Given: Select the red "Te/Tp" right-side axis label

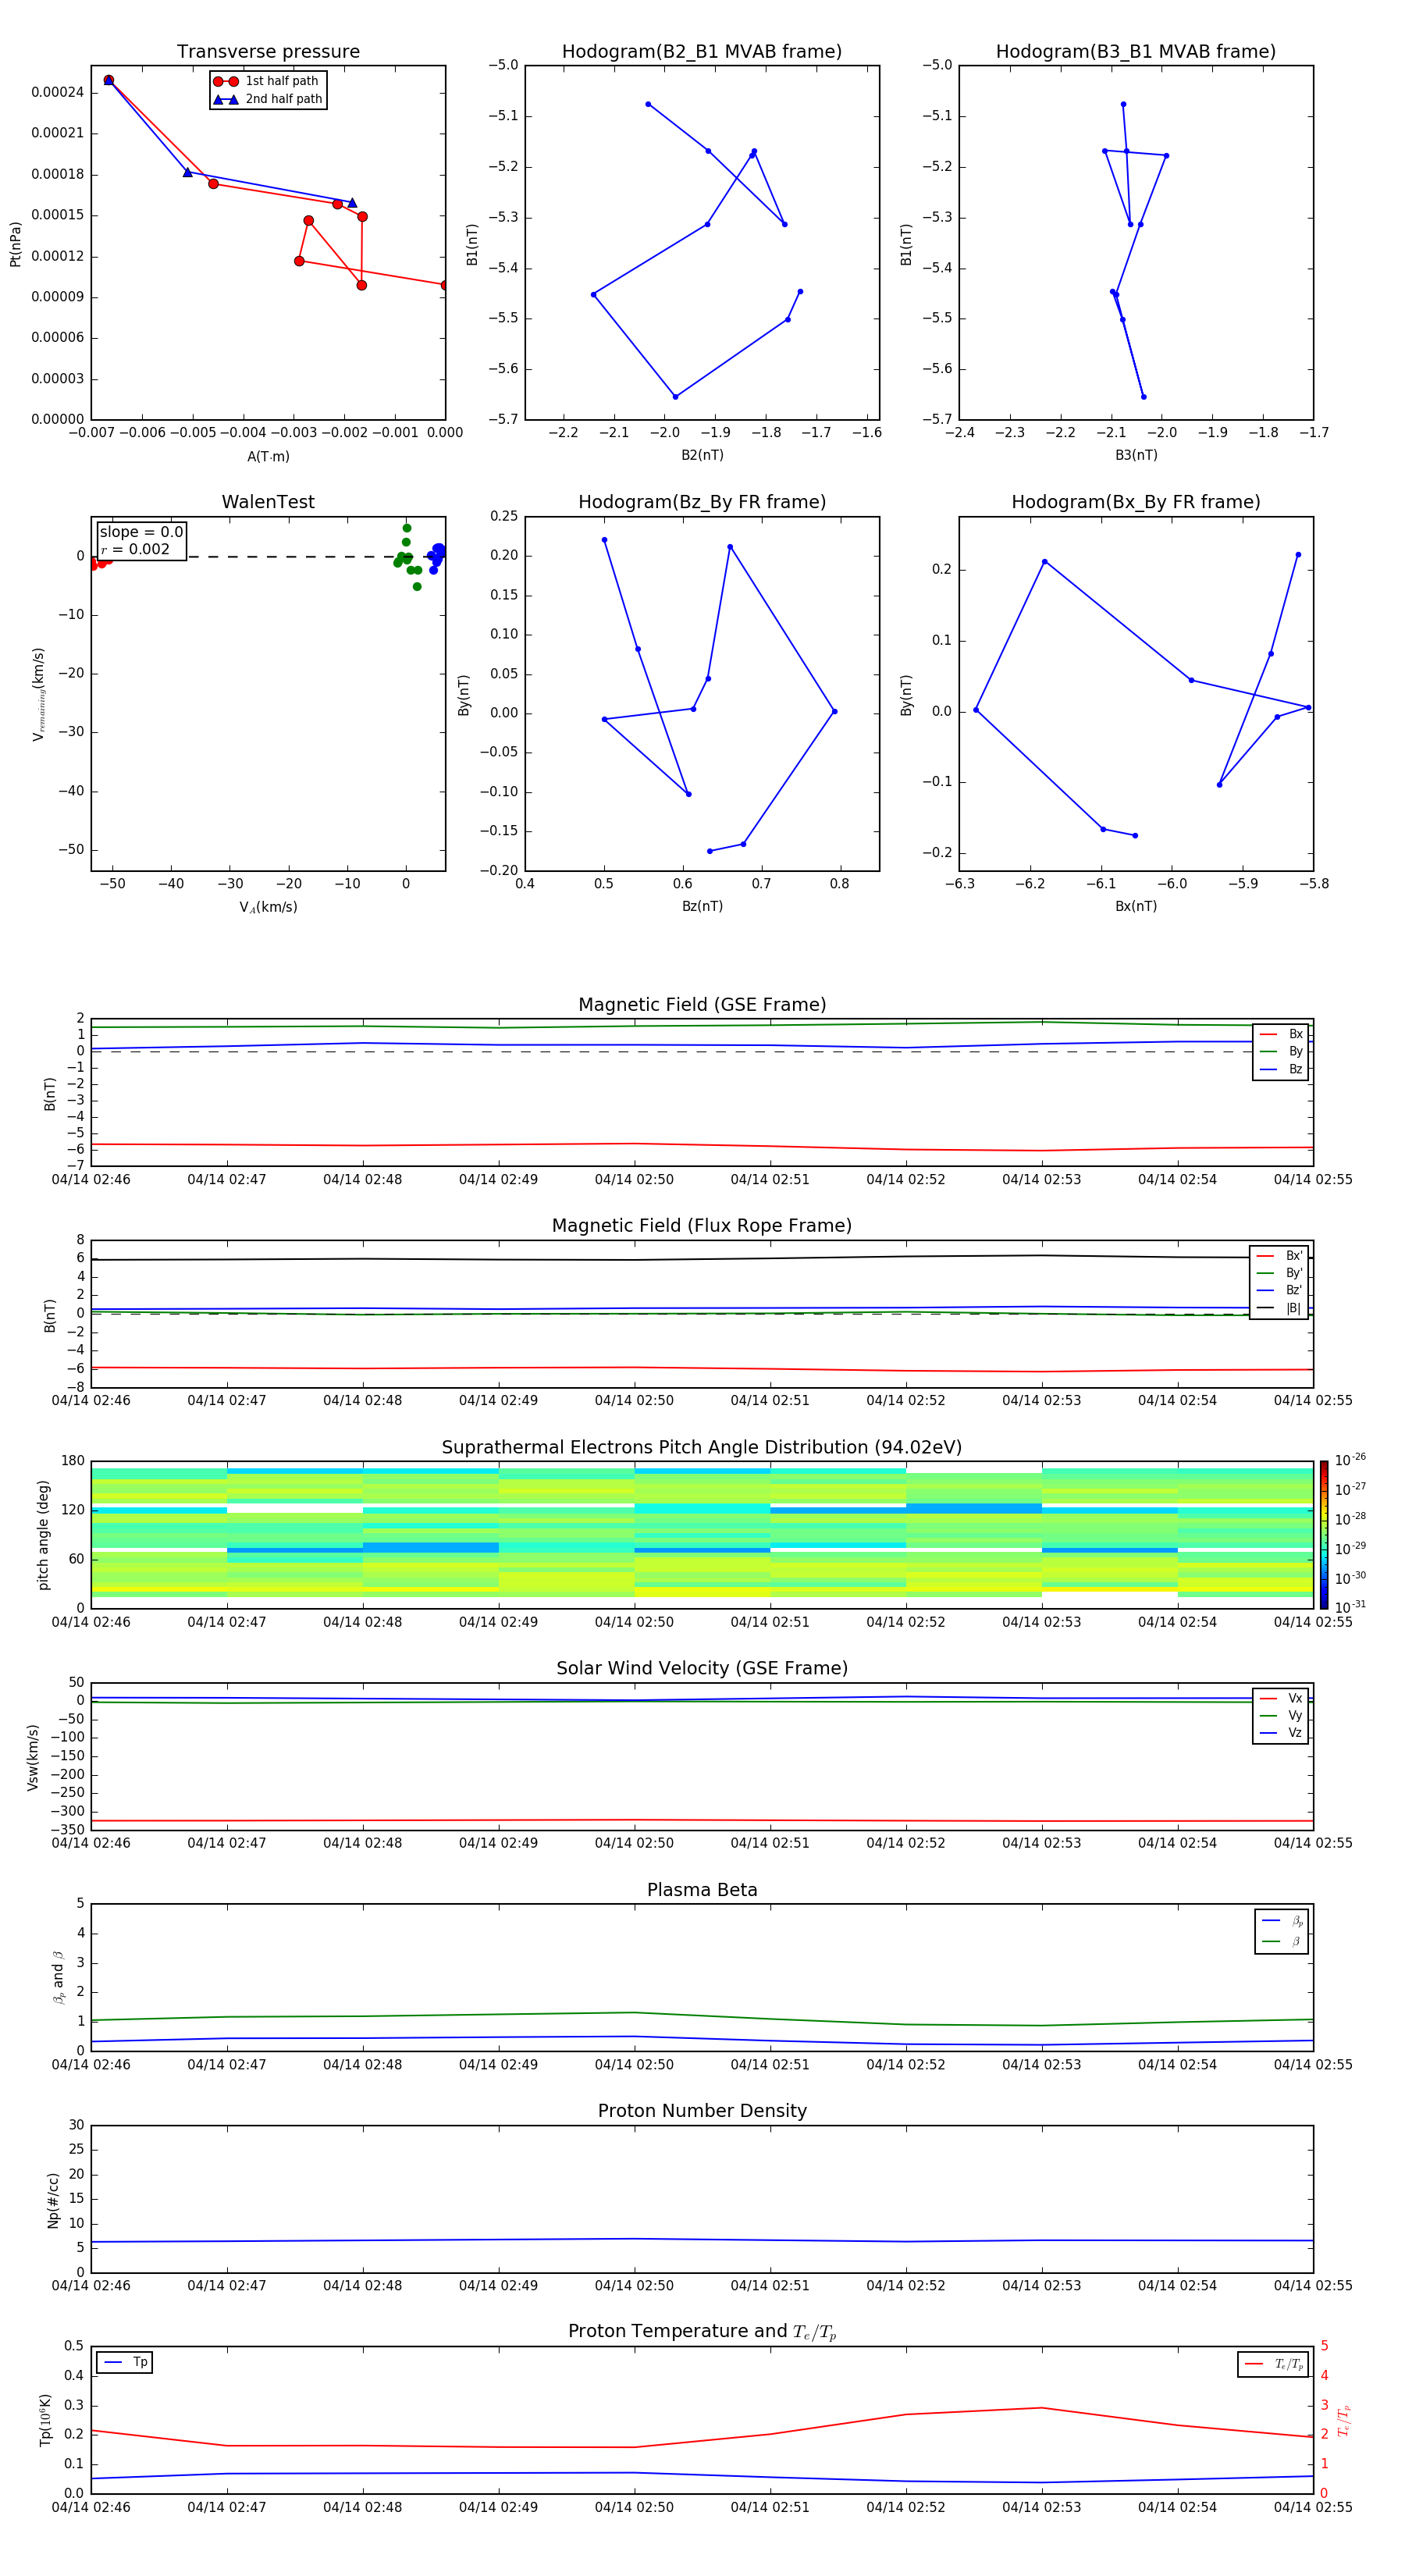Looking at the screenshot, I should coord(1345,2420).
